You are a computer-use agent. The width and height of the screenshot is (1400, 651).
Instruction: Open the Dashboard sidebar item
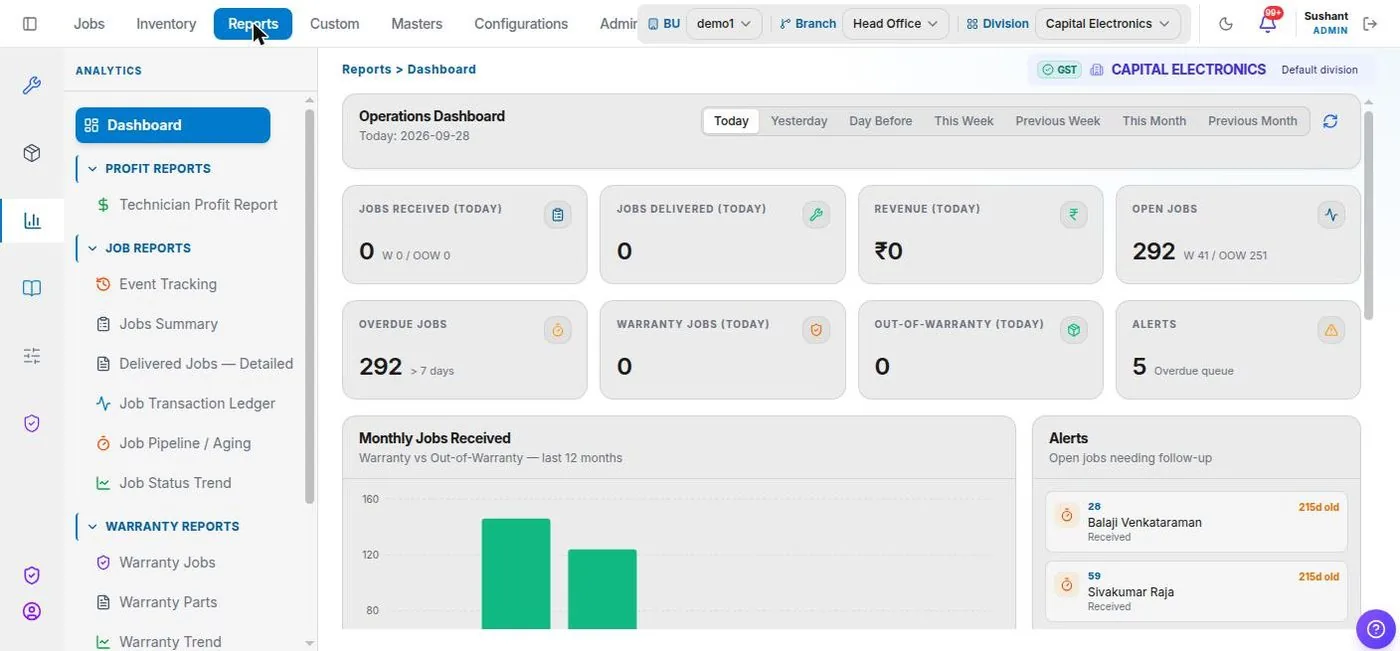(x=173, y=125)
